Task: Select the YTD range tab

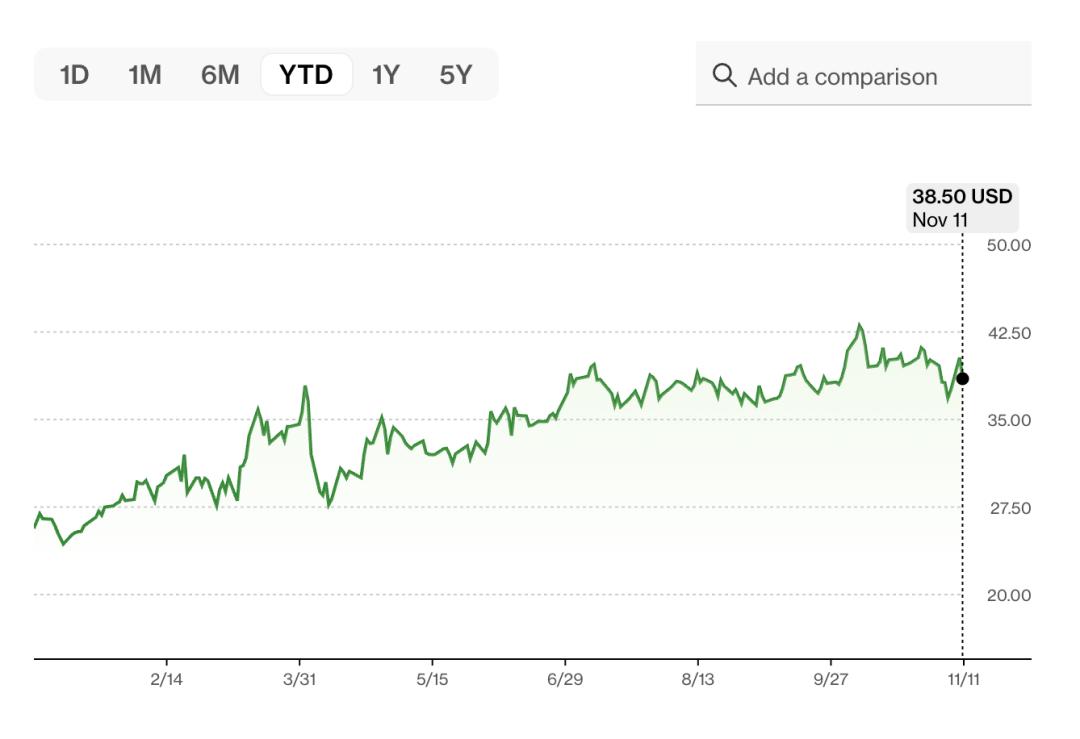Action: tap(306, 75)
